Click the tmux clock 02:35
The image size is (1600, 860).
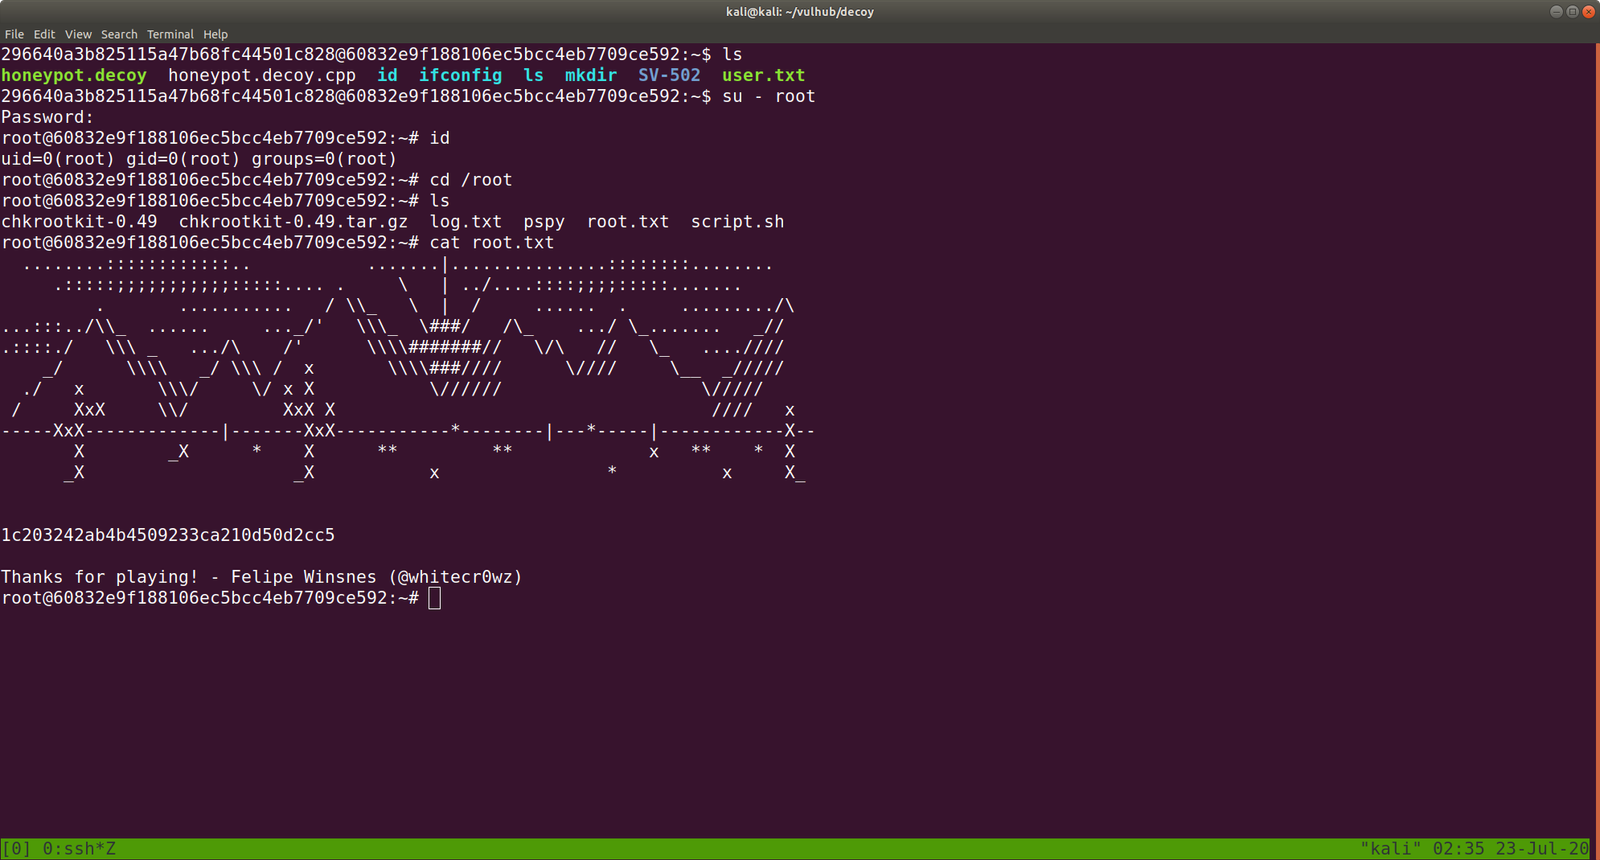click(1459, 849)
